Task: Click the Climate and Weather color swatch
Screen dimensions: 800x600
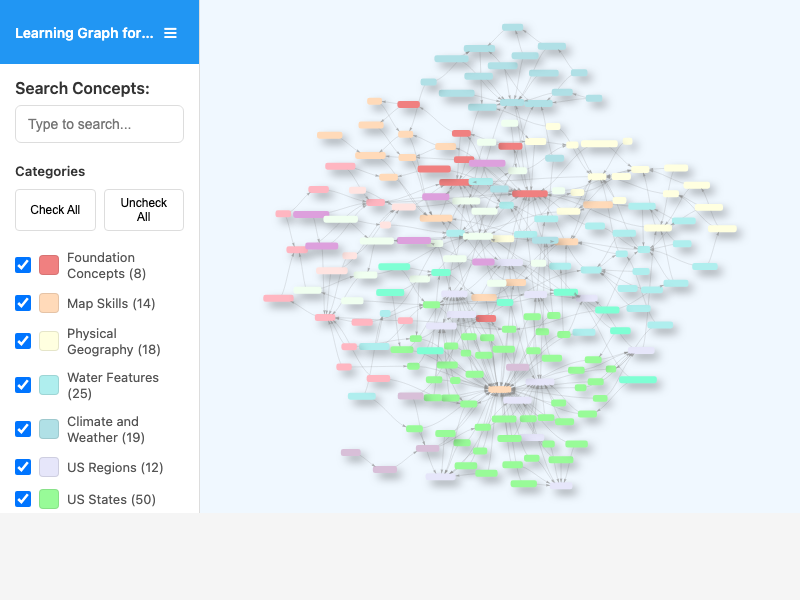Action: pos(49,428)
